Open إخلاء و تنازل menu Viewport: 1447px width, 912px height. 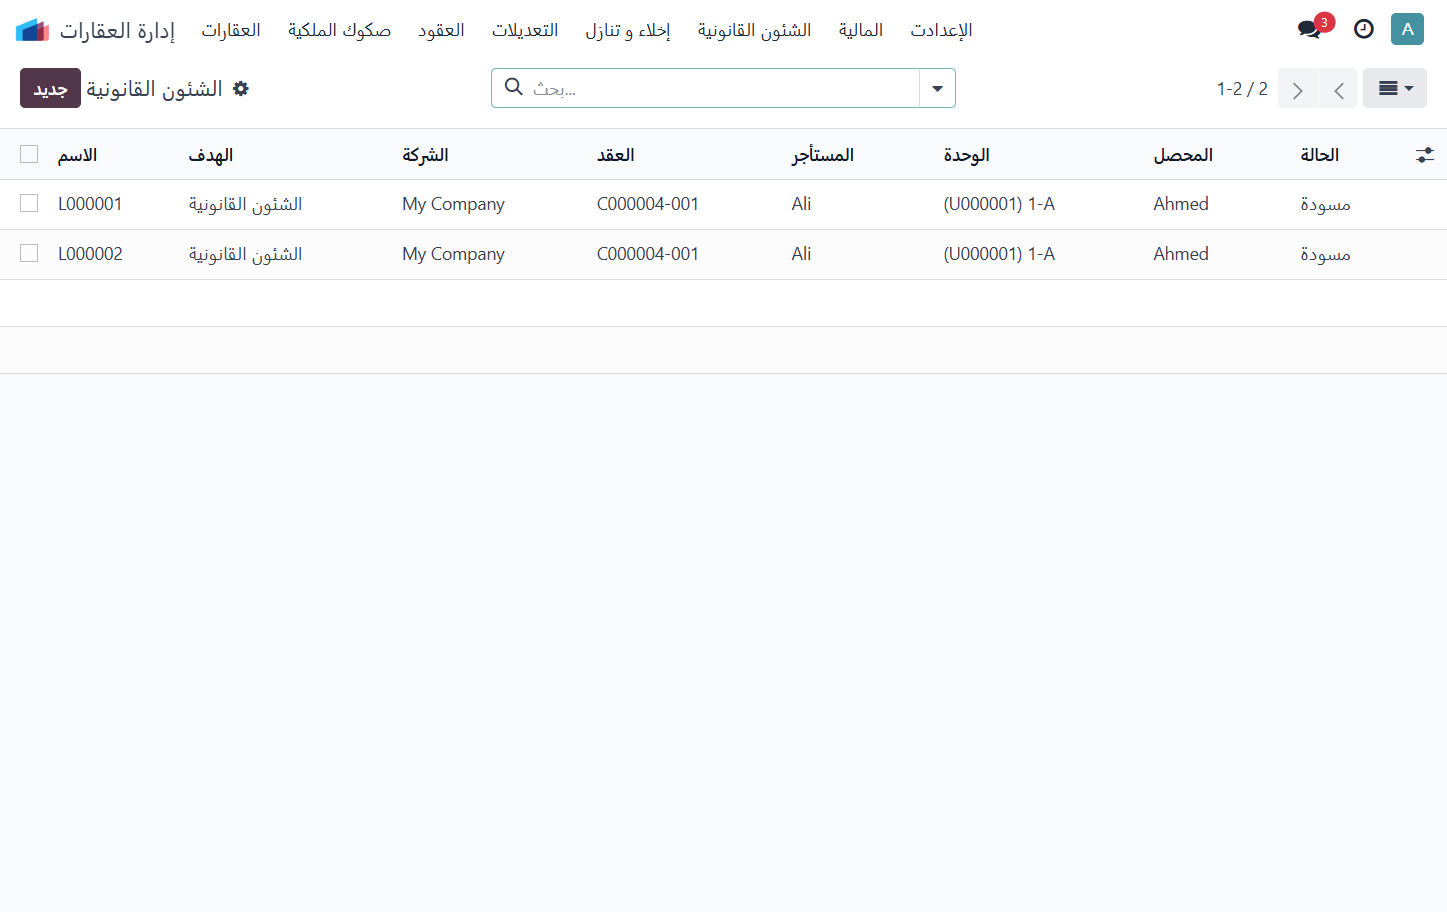coord(628,30)
